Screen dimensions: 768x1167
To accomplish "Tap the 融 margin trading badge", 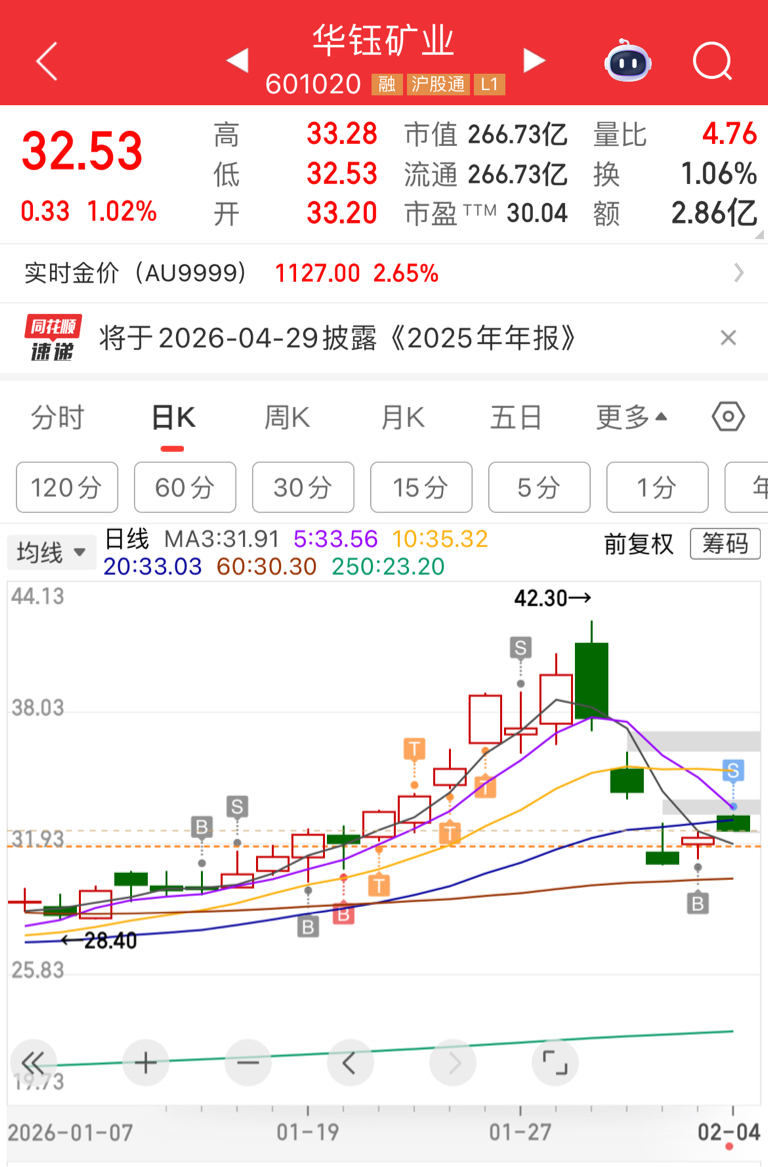I will (x=386, y=84).
